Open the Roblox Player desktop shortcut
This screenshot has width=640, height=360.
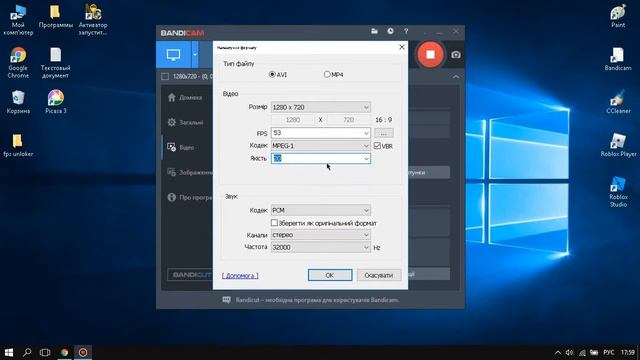coord(618,145)
